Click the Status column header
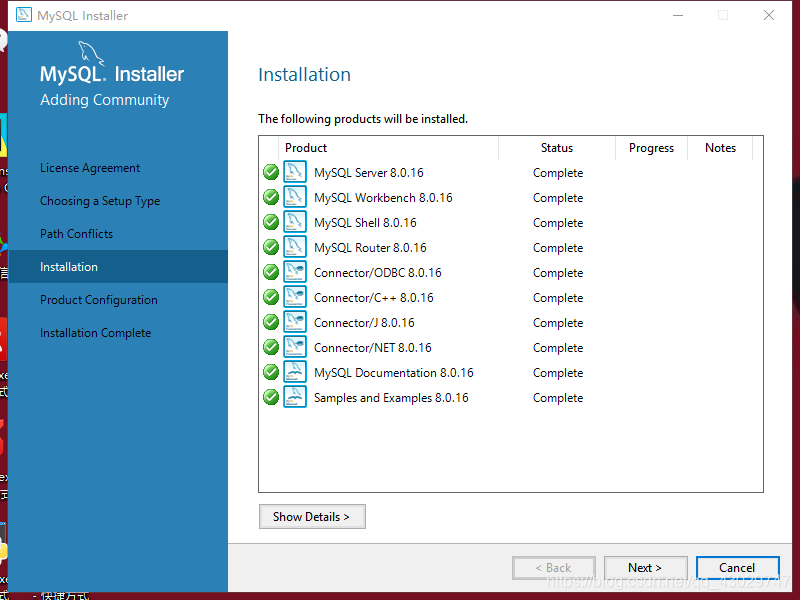The image size is (800, 600). pyautogui.click(x=557, y=148)
